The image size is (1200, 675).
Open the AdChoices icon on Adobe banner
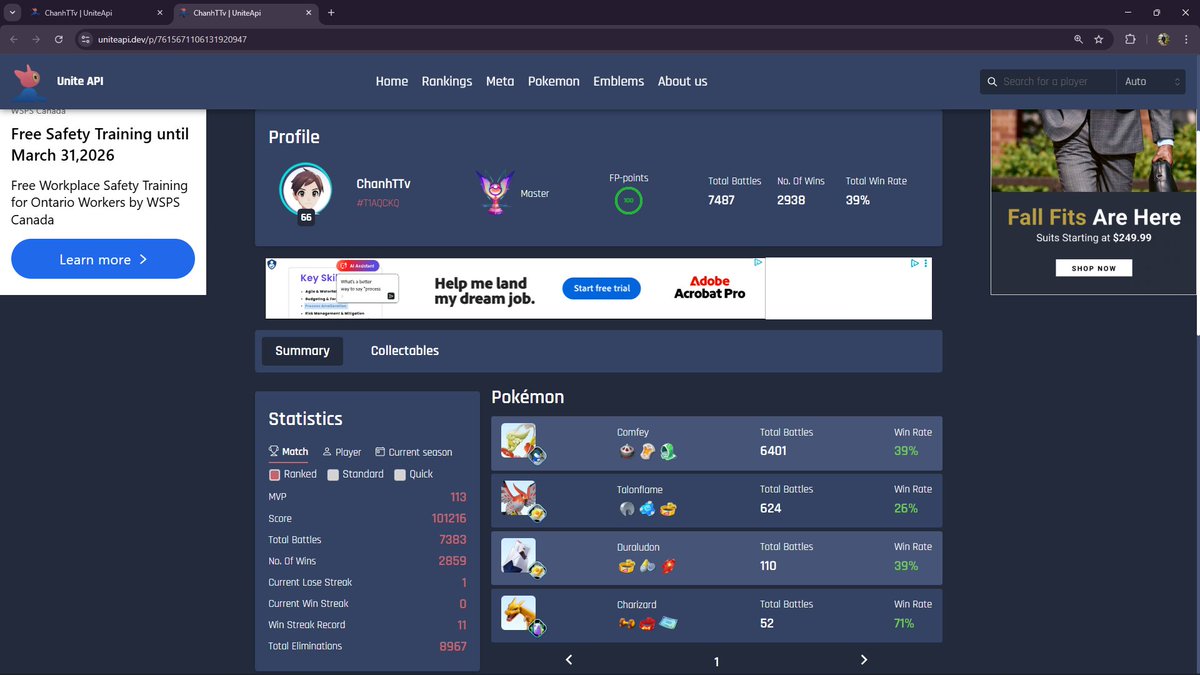758,263
